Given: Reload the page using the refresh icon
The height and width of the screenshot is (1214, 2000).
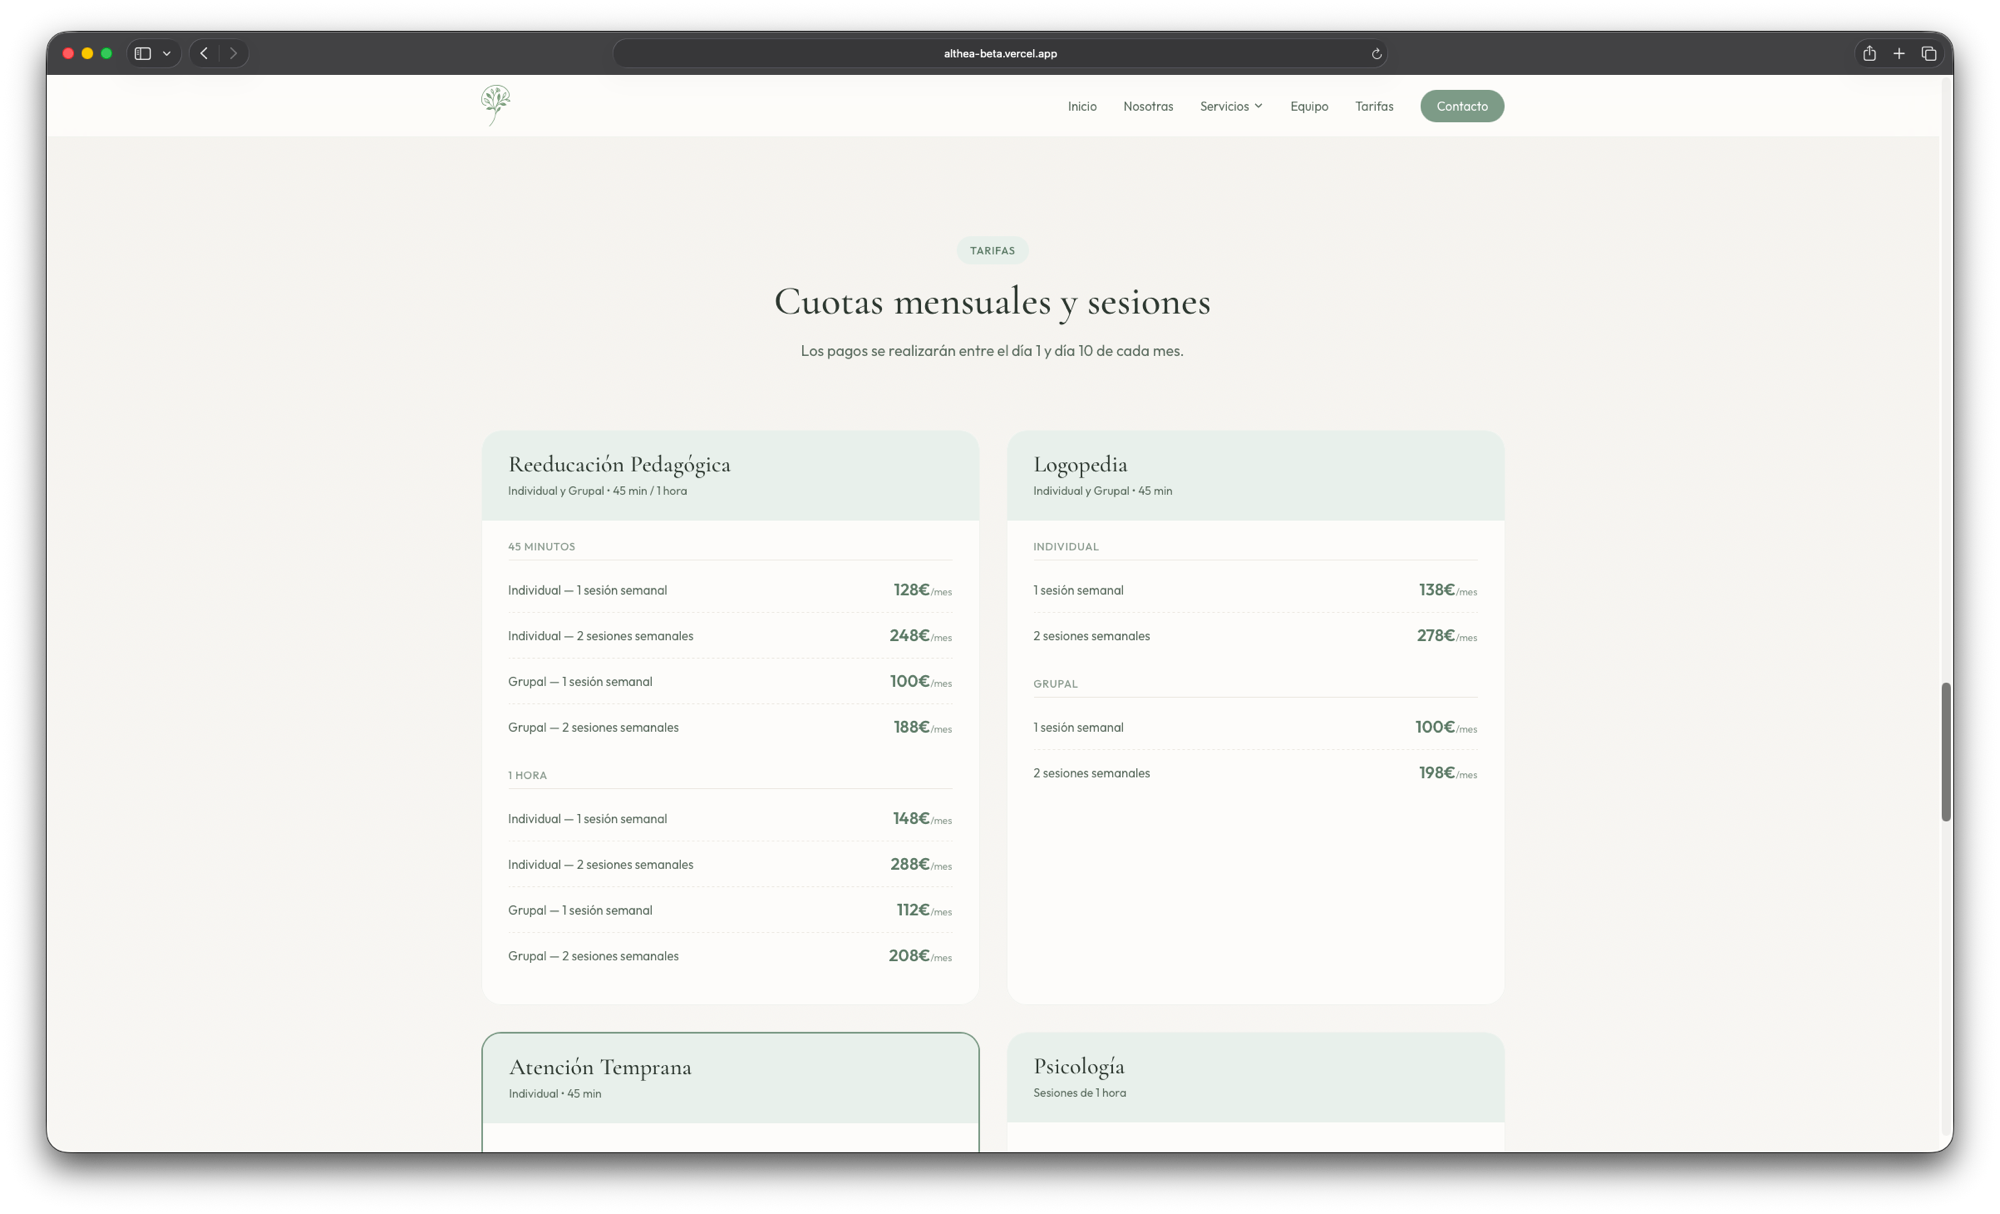Looking at the screenshot, I should tap(1375, 53).
